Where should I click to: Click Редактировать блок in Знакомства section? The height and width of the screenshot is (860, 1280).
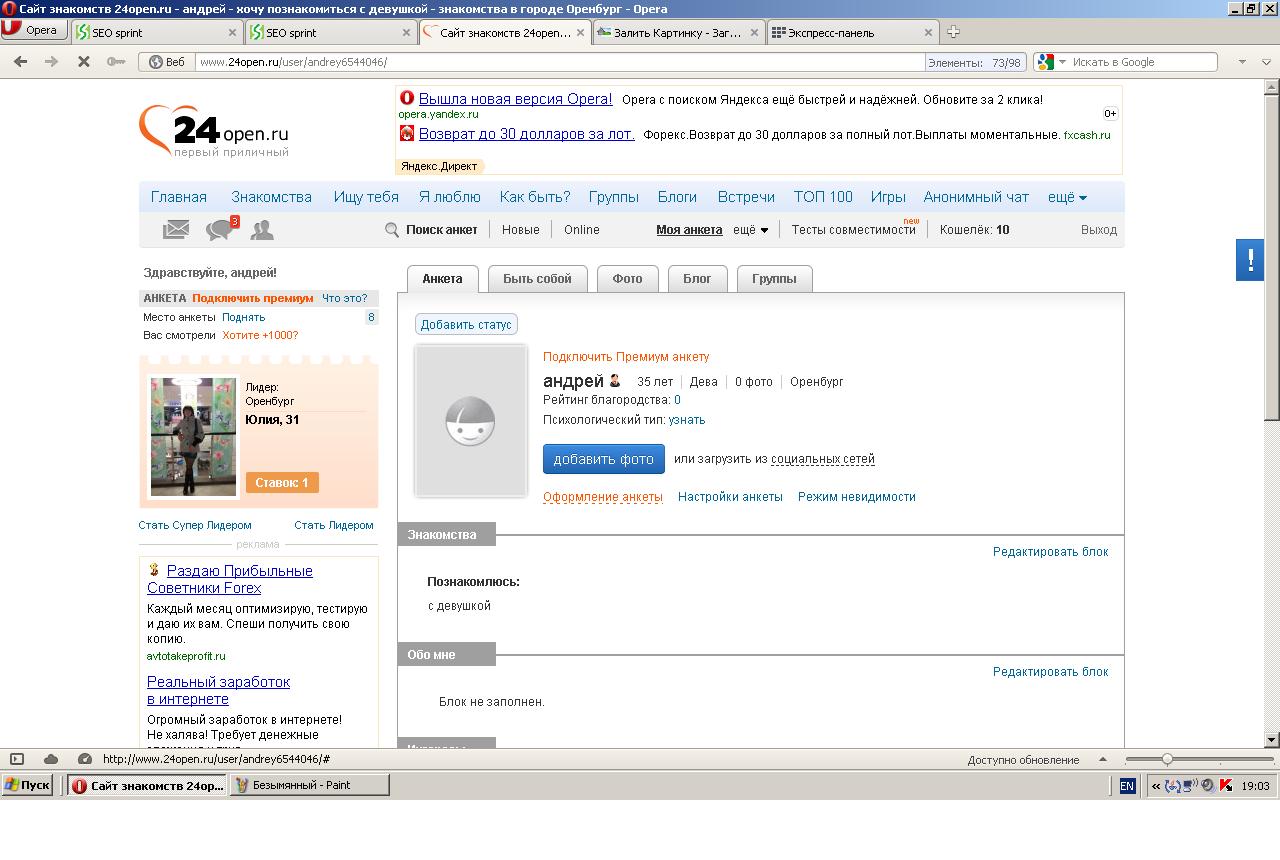coord(1050,552)
